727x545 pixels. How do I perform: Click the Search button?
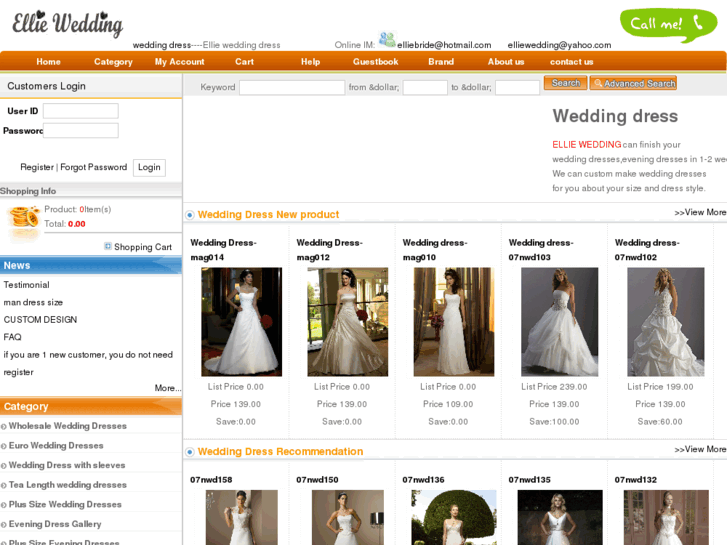pyautogui.click(x=566, y=83)
